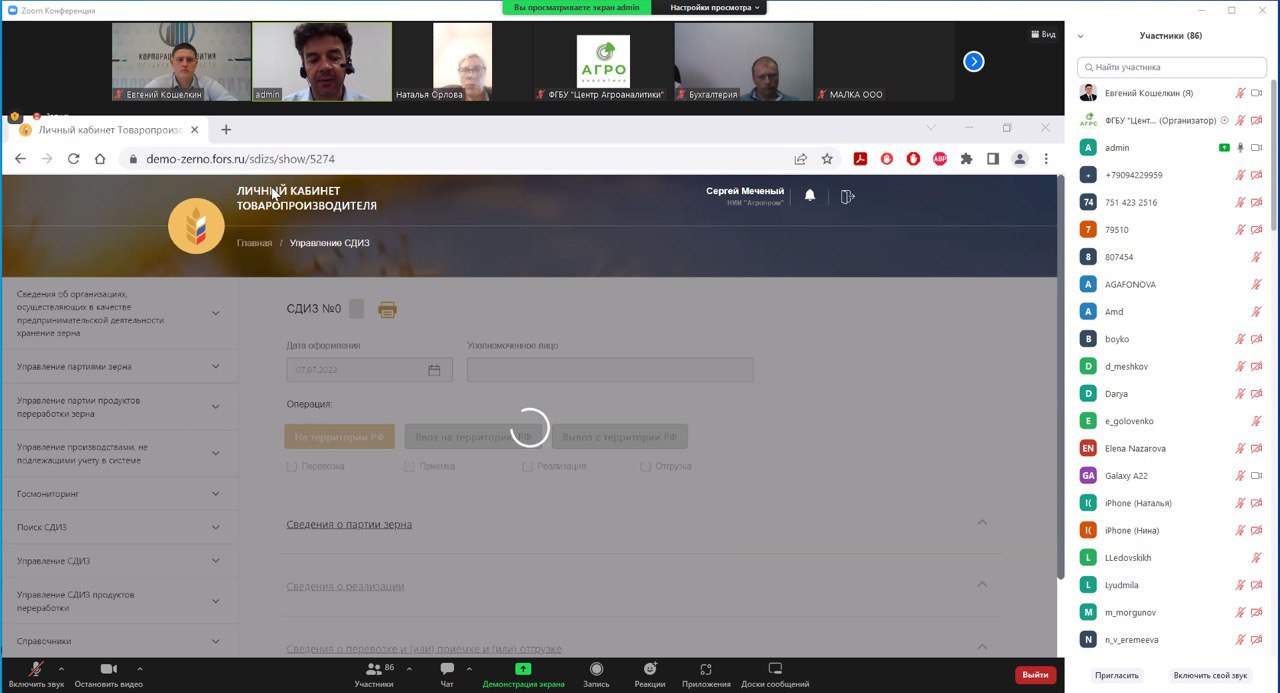
Task: Check the Перевозка checkbox
Action: [x=292, y=466]
